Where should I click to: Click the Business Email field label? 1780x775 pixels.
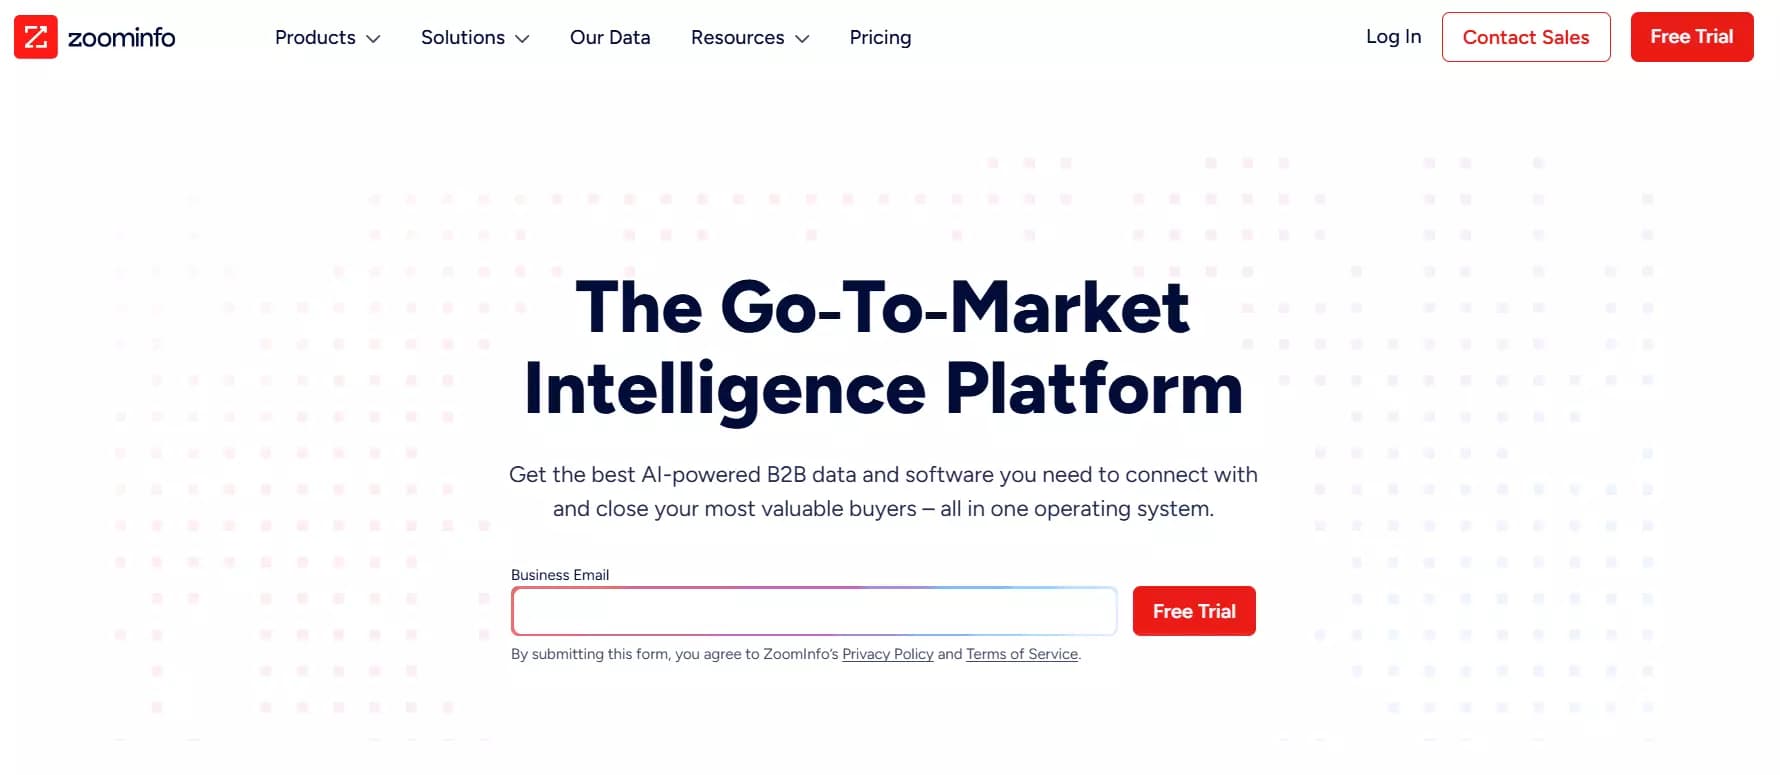pos(560,574)
